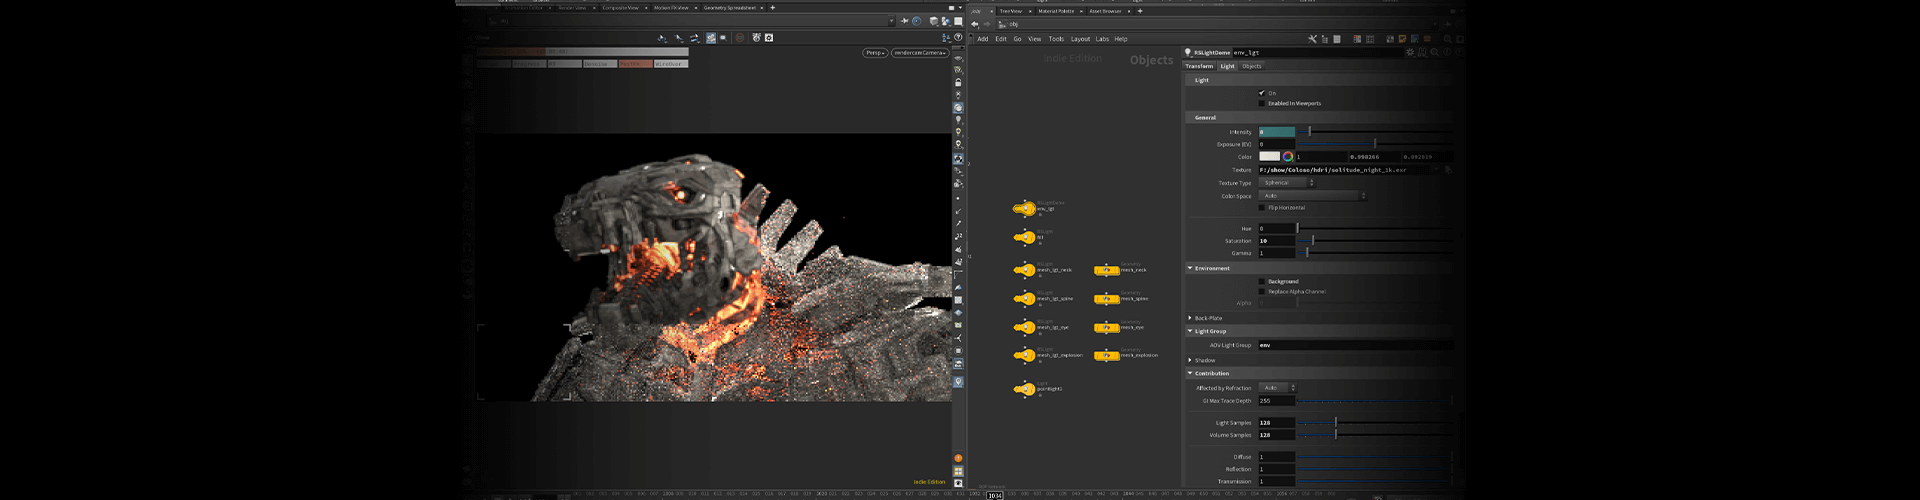
Task: Enable Replace Alpha Channel checkbox
Action: (x=1262, y=291)
